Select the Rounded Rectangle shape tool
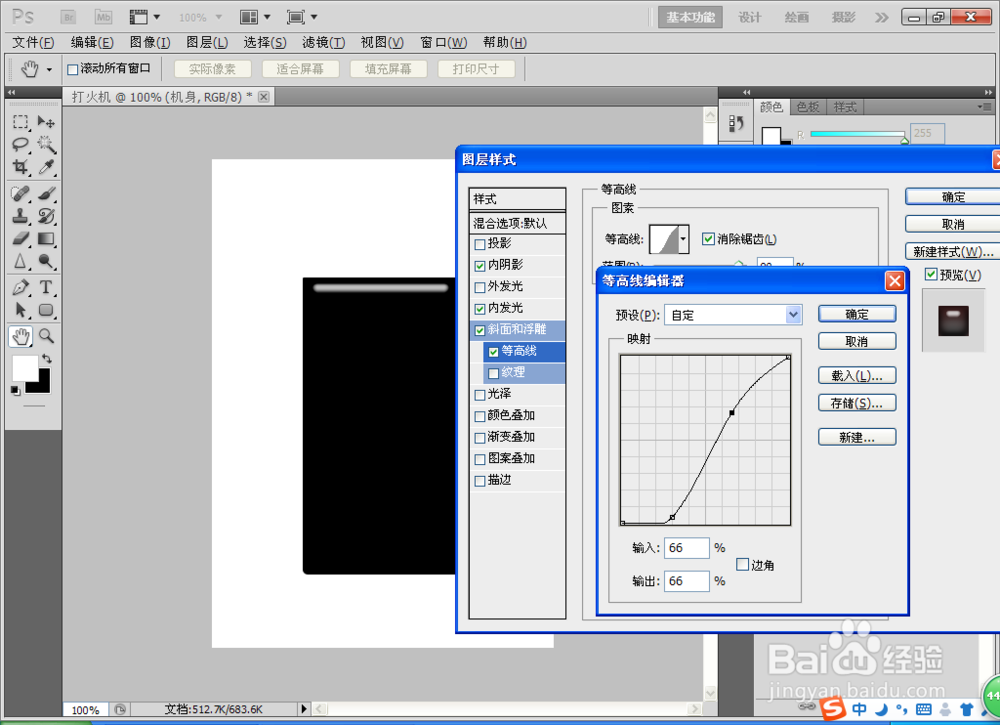The width and height of the screenshot is (1000, 725). click(x=46, y=310)
